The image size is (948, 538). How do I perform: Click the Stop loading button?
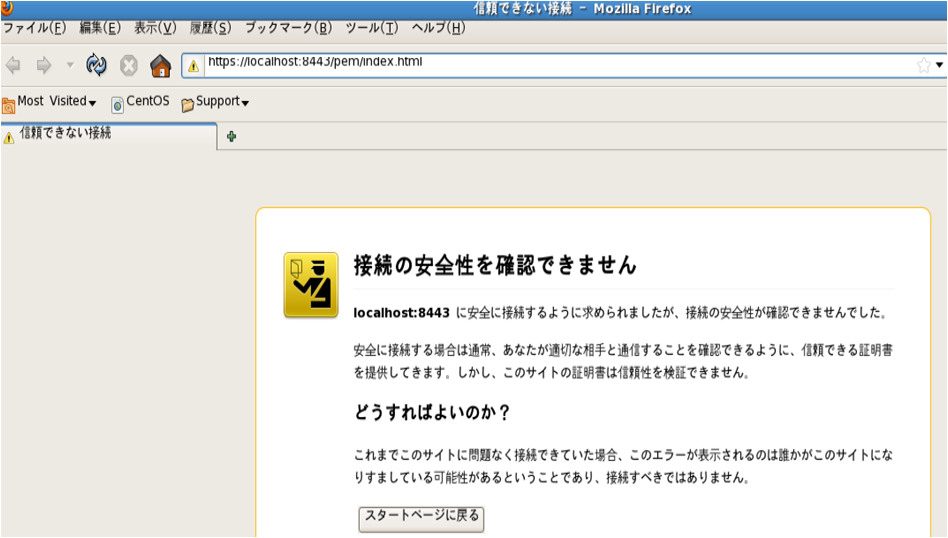coord(128,65)
